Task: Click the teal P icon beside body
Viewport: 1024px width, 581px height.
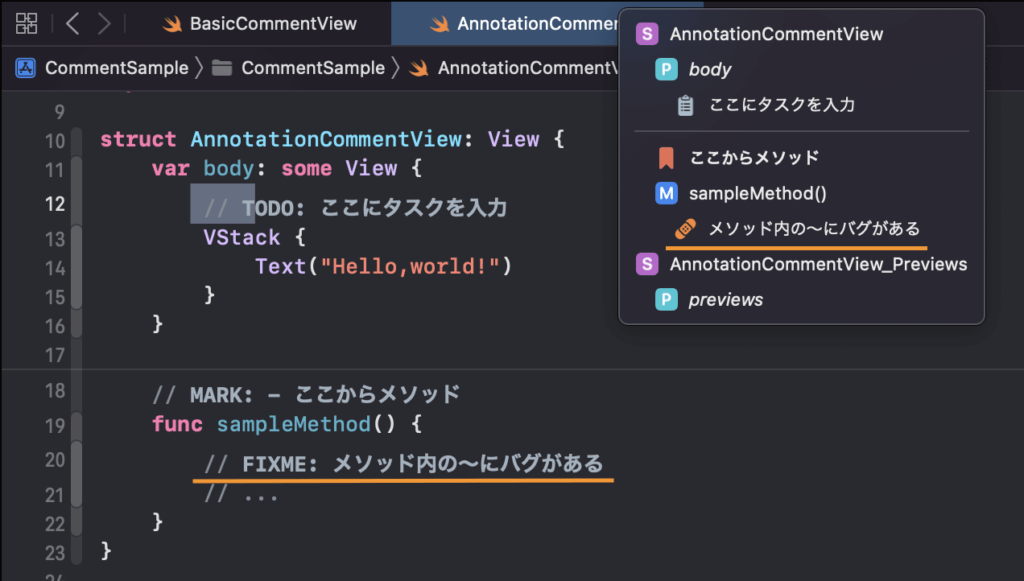Action: 666,69
